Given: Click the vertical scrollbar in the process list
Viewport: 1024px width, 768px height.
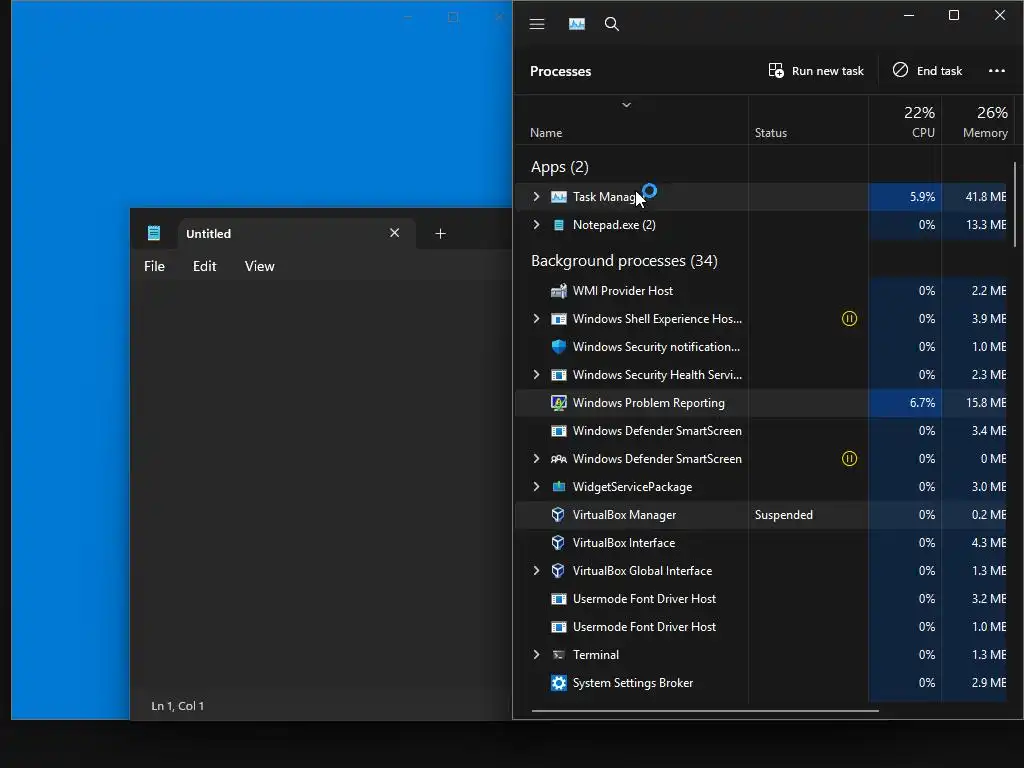Looking at the screenshot, I should pos(1014,204).
